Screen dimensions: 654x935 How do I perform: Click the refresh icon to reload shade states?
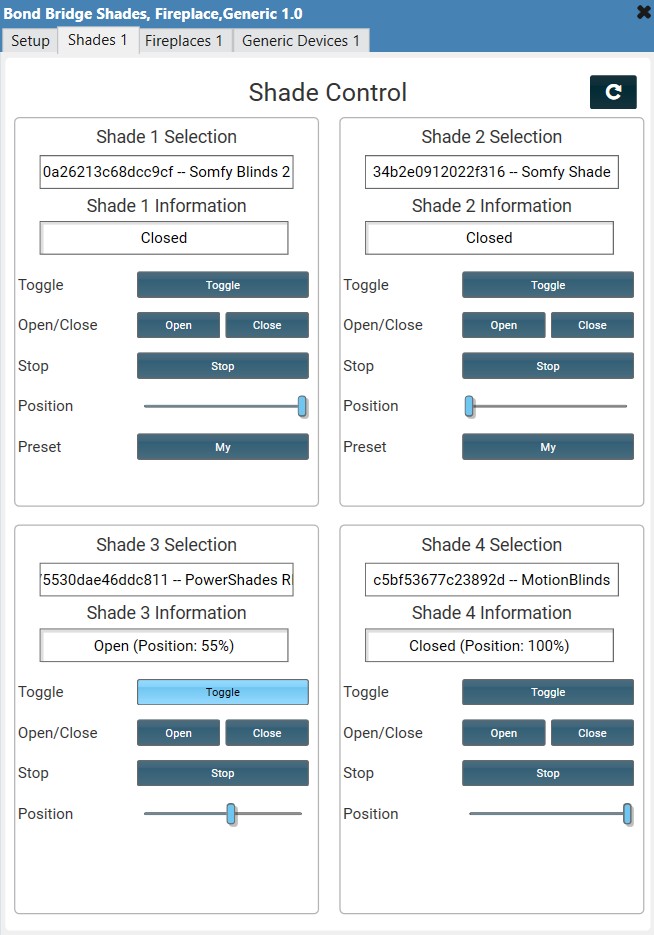613,92
